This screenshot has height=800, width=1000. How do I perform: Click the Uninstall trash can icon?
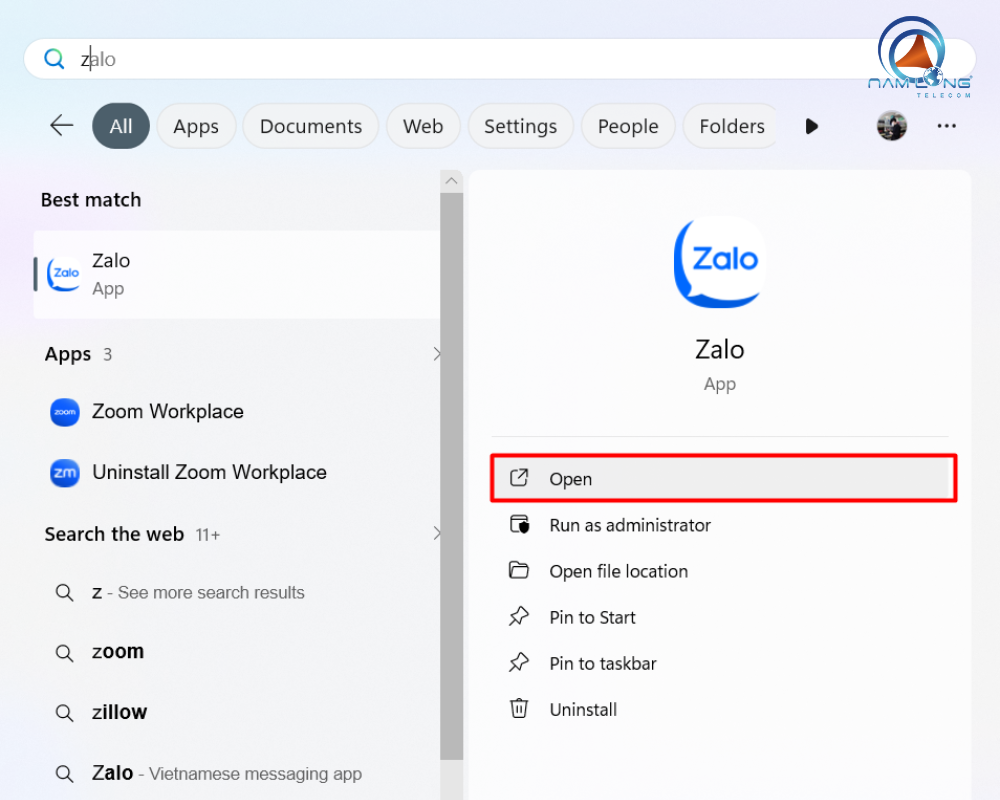[x=519, y=709]
